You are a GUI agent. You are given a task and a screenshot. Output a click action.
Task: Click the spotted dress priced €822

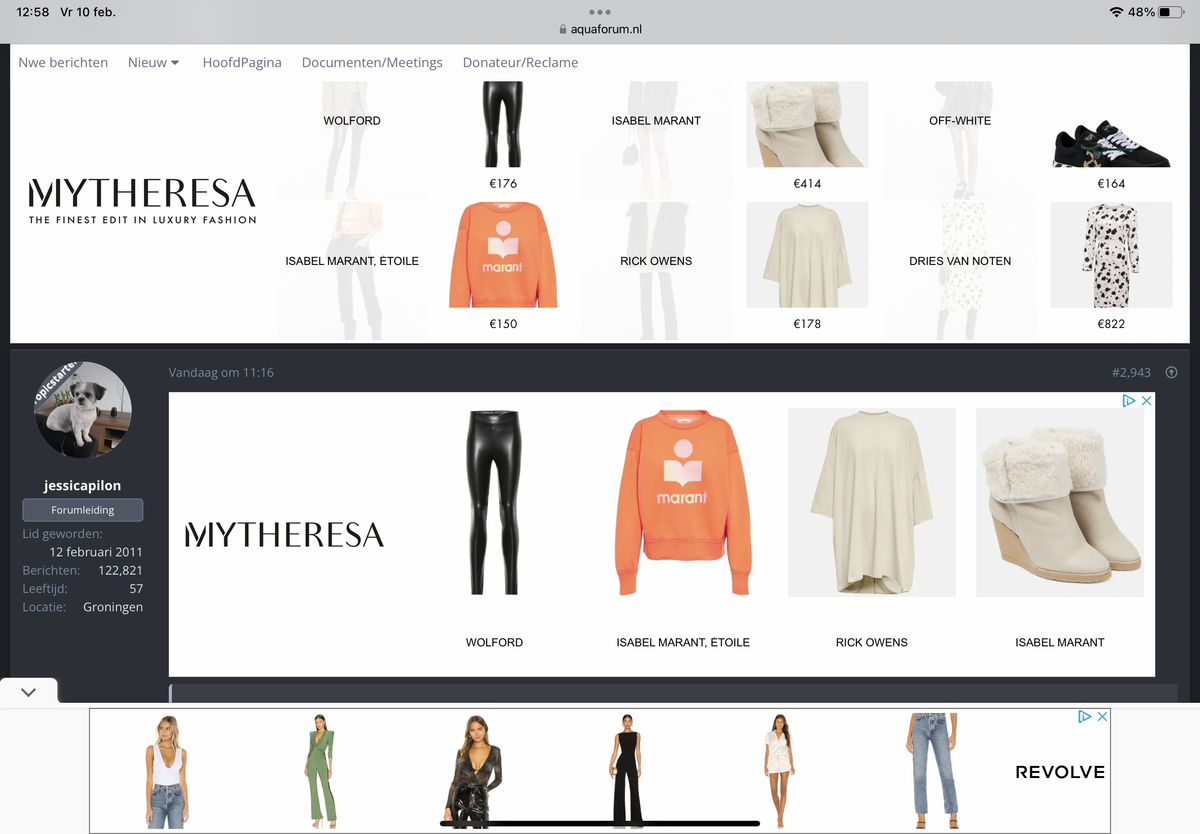1111,255
